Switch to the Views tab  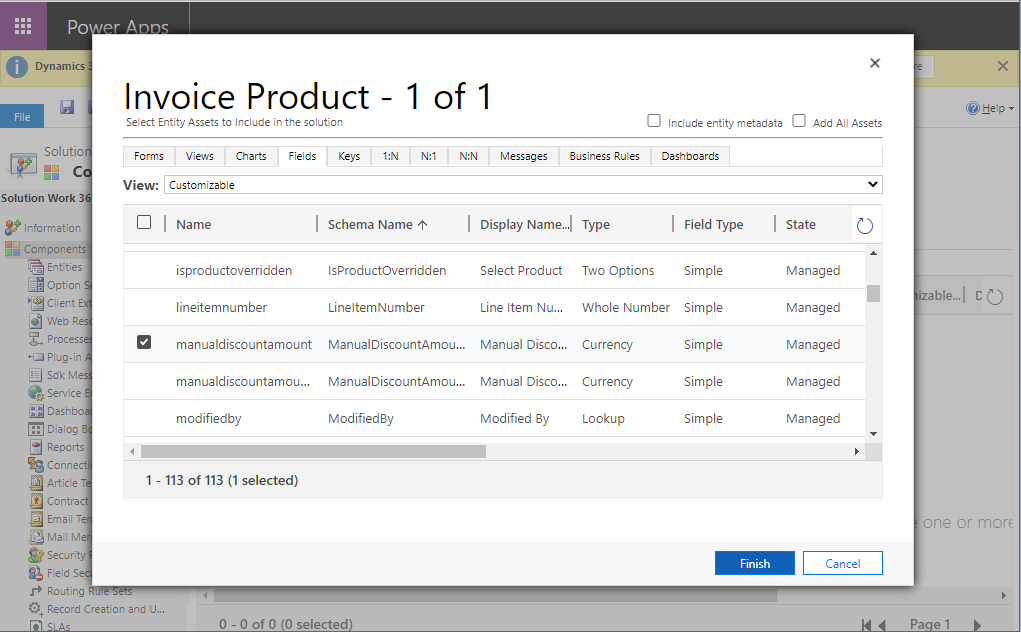click(x=199, y=156)
